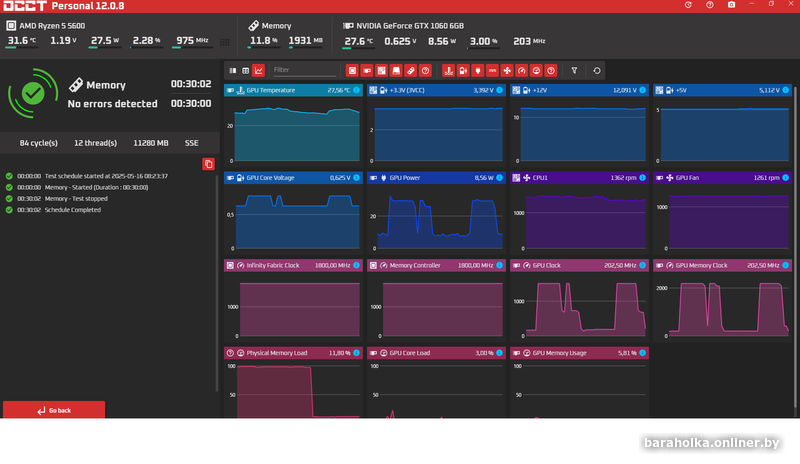This screenshot has height=464, width=800.
Task: Click the current sensor filter icon
Action: point(492,70)
